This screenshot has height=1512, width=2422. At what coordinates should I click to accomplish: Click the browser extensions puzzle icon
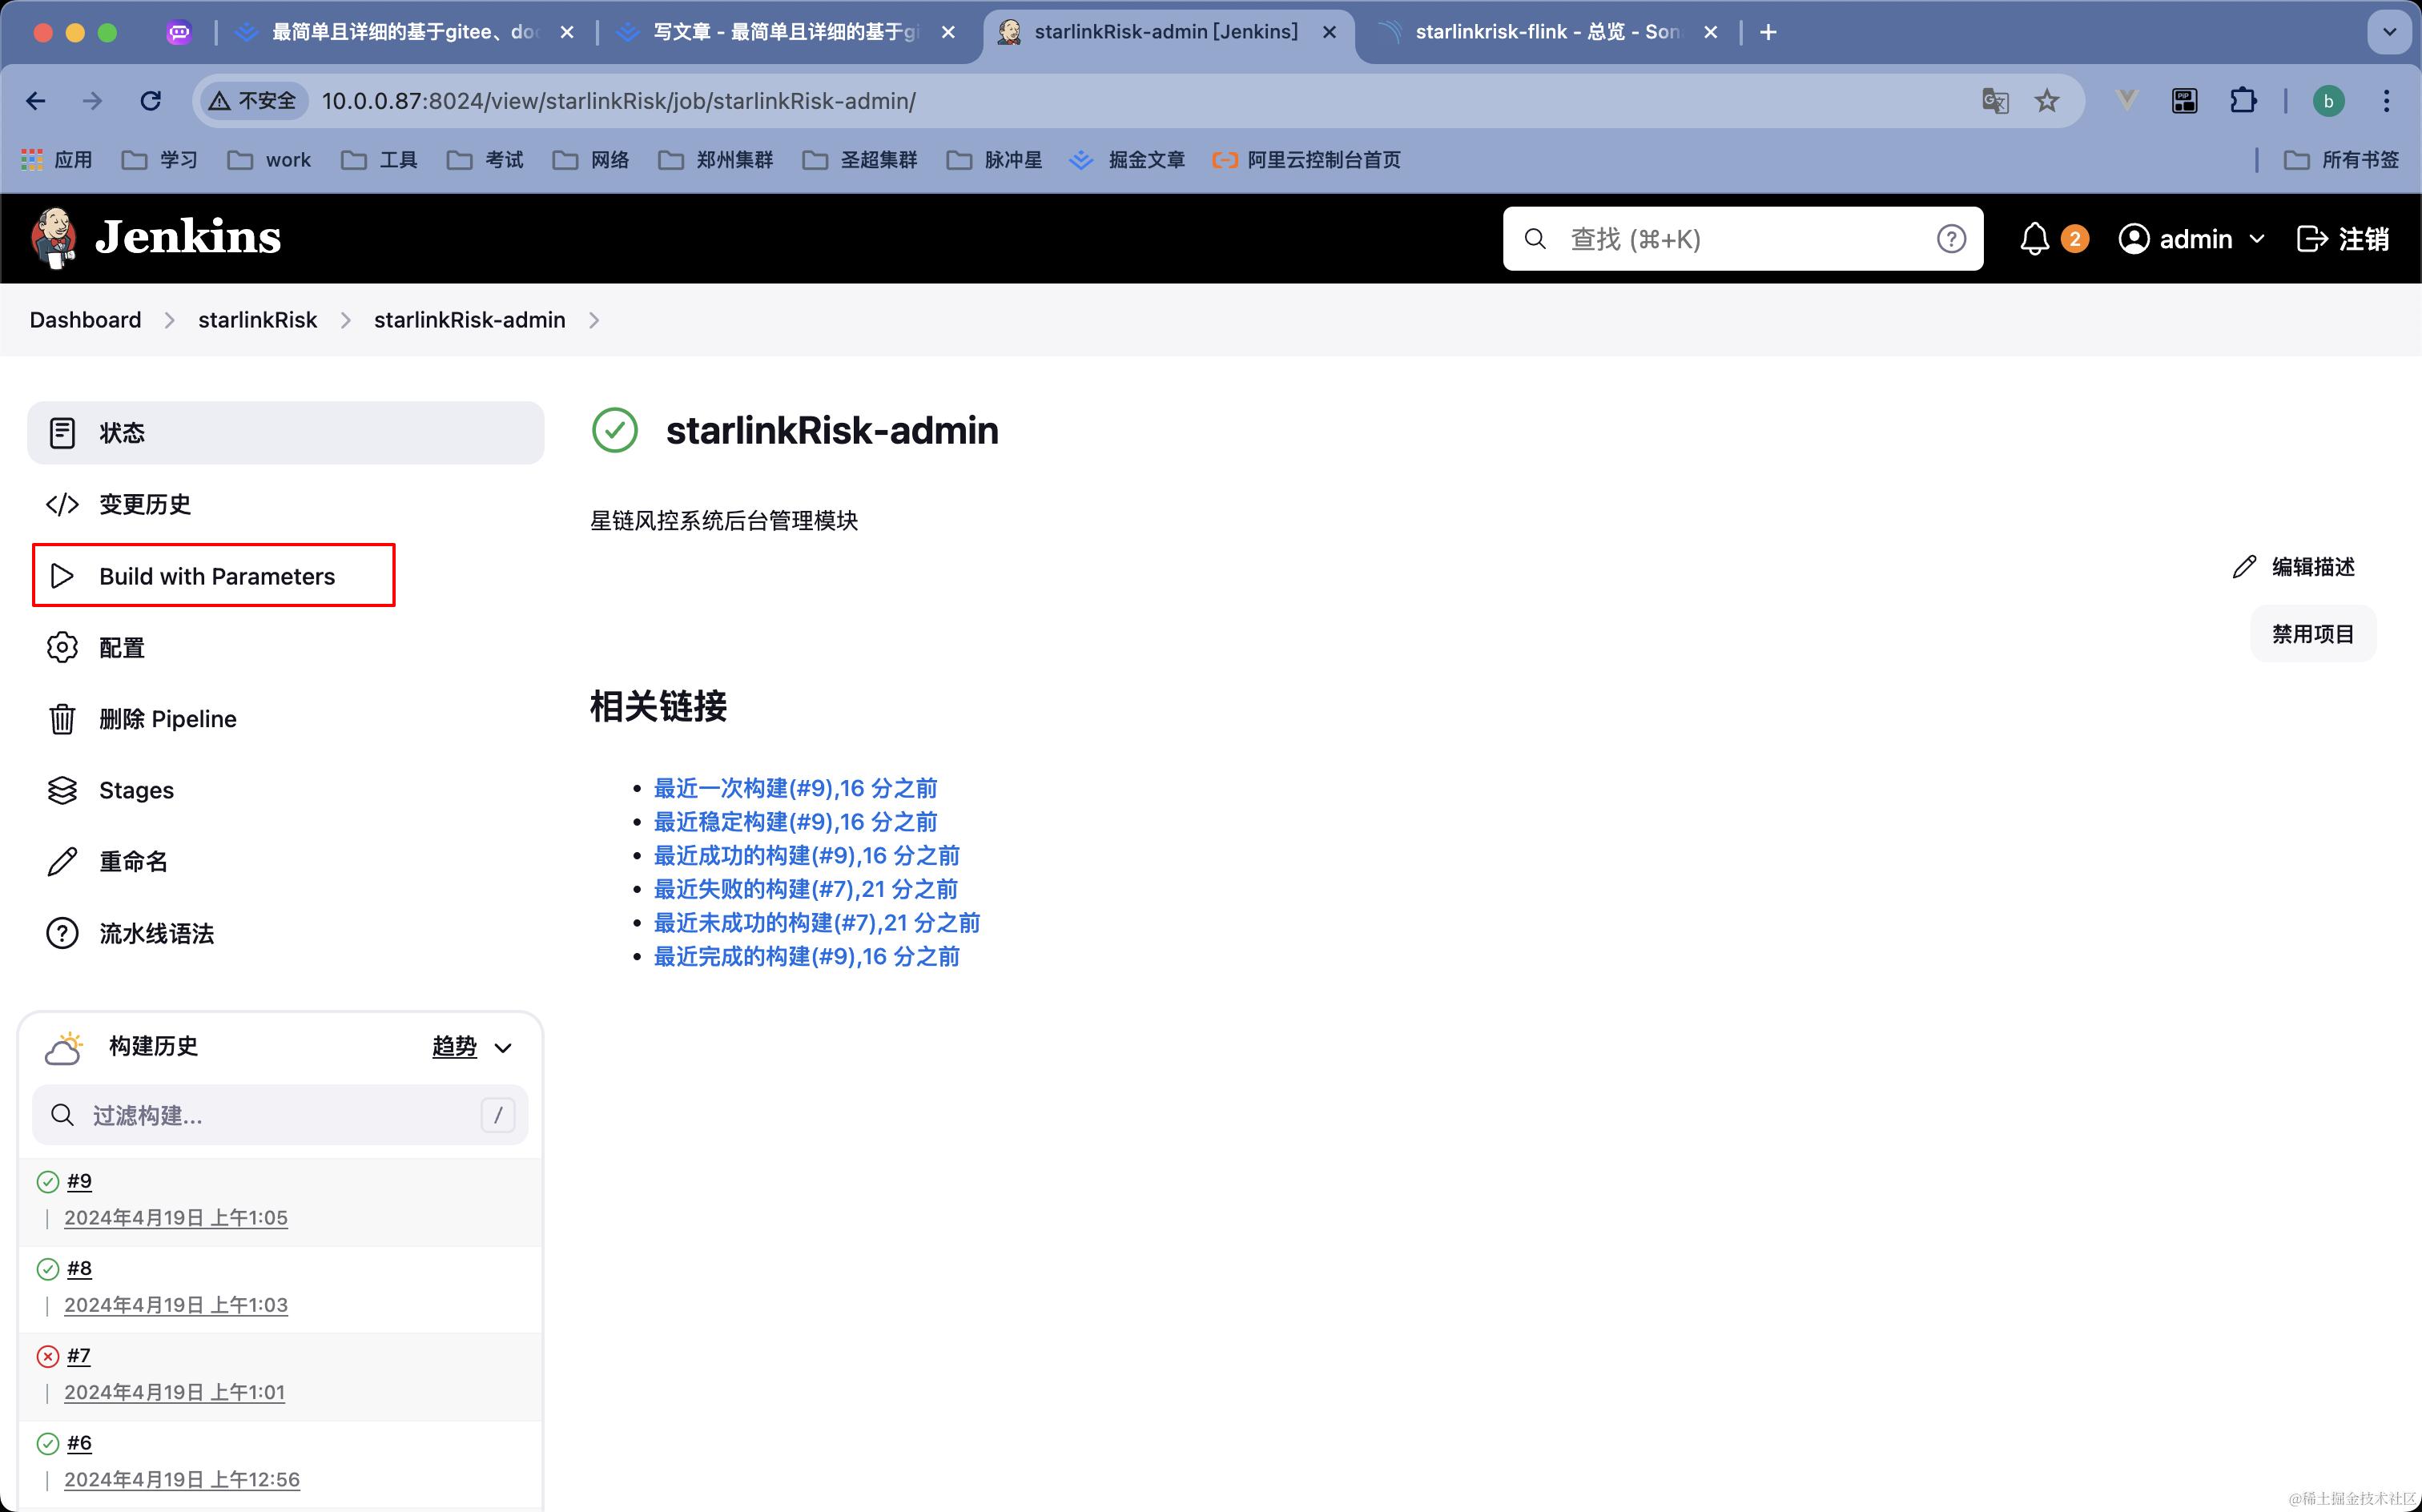click(2243, 101)
